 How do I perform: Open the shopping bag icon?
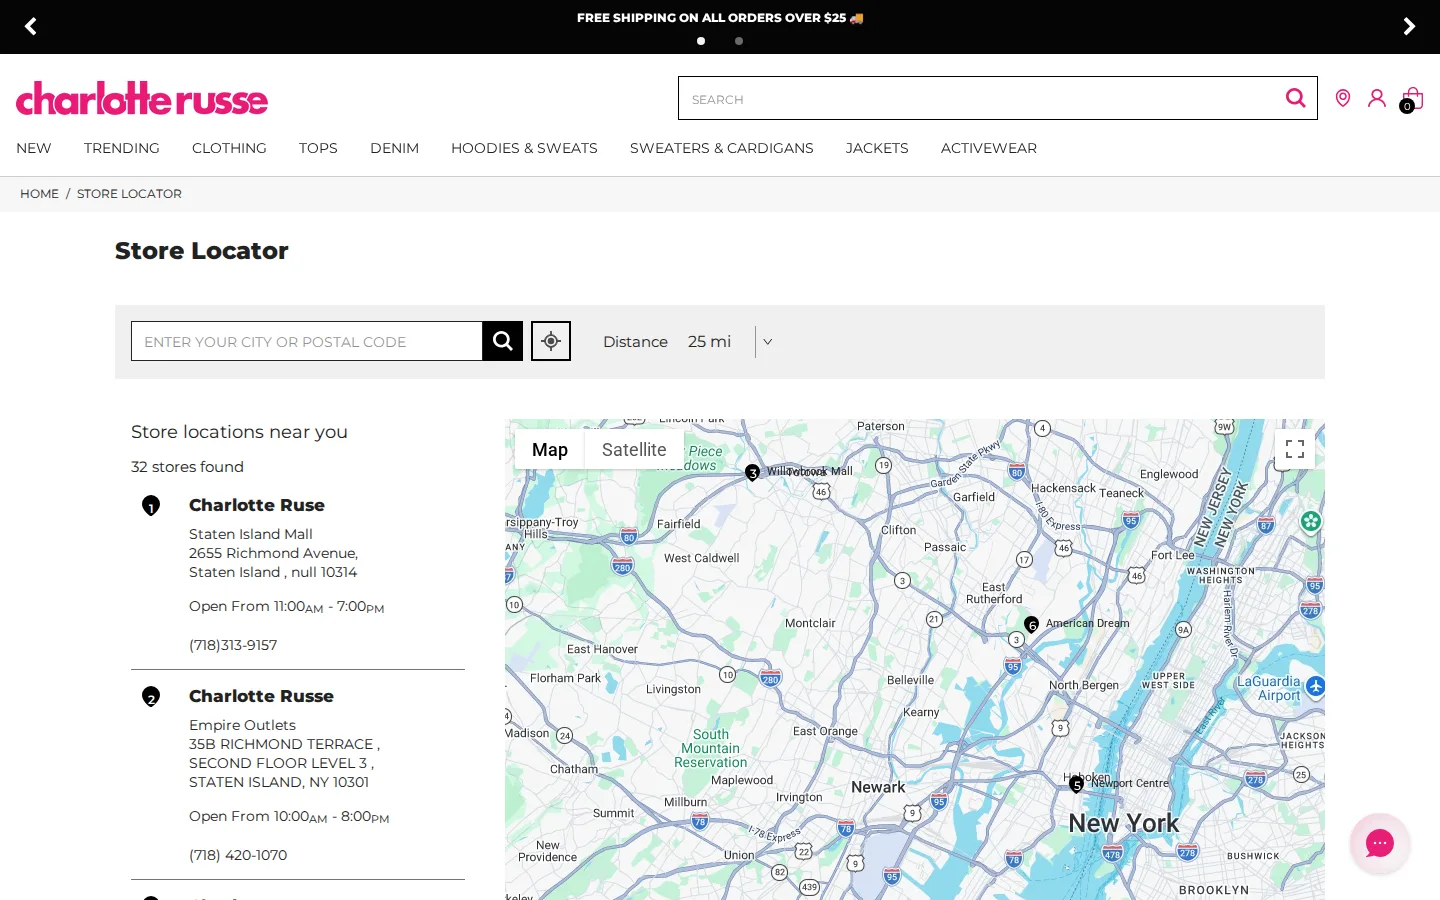point(1412,98)
